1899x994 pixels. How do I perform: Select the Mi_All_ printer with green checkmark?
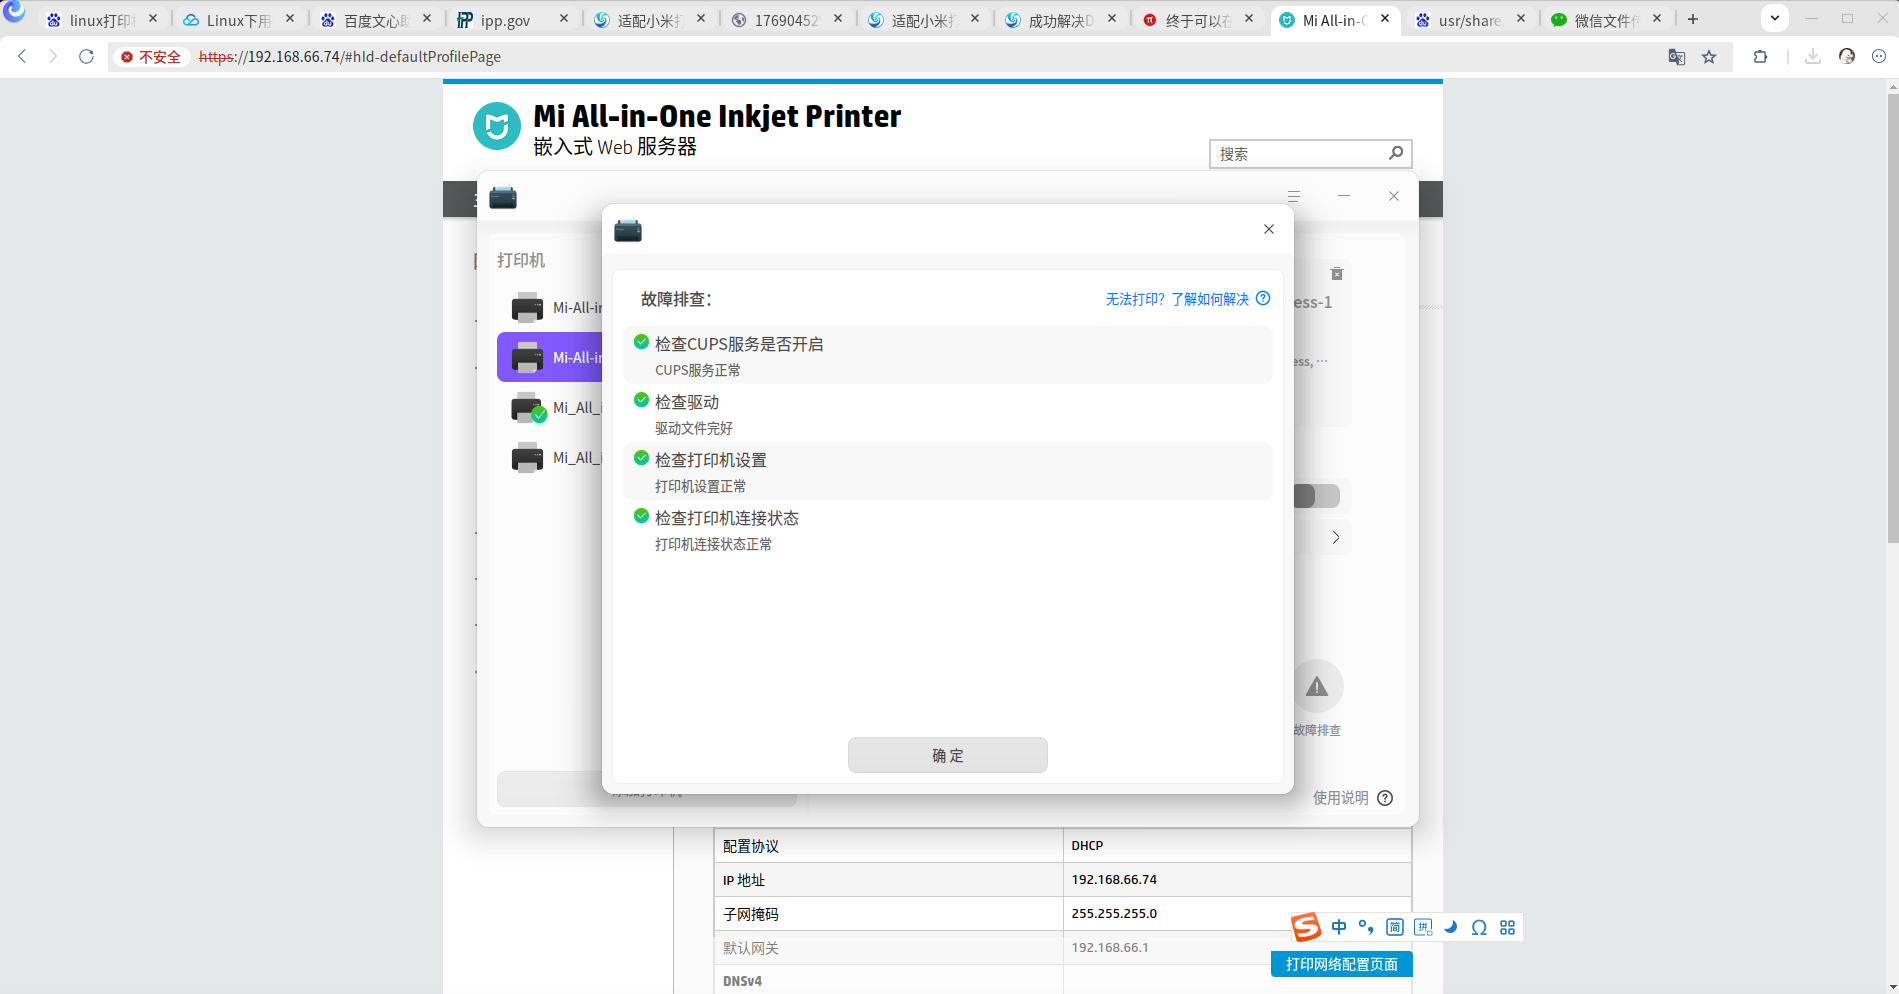pyautogui.click(x=550, y=407)
